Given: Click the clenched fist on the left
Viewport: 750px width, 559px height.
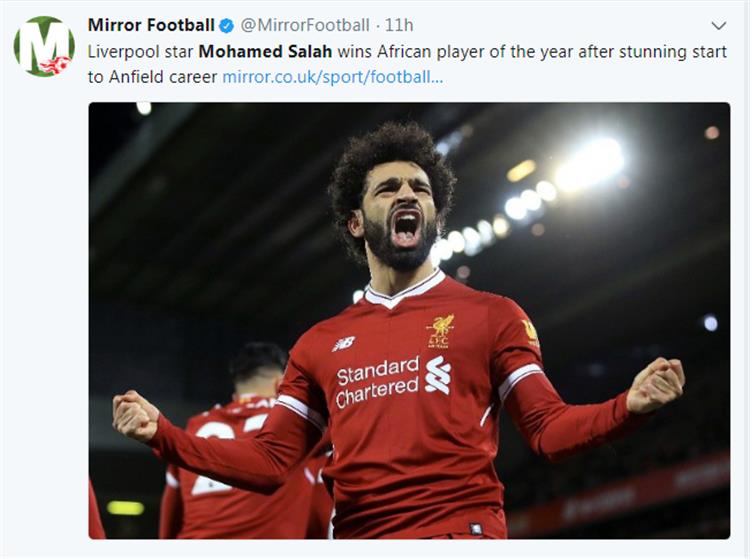Looking at the screenshot, I should coord(136,415).
